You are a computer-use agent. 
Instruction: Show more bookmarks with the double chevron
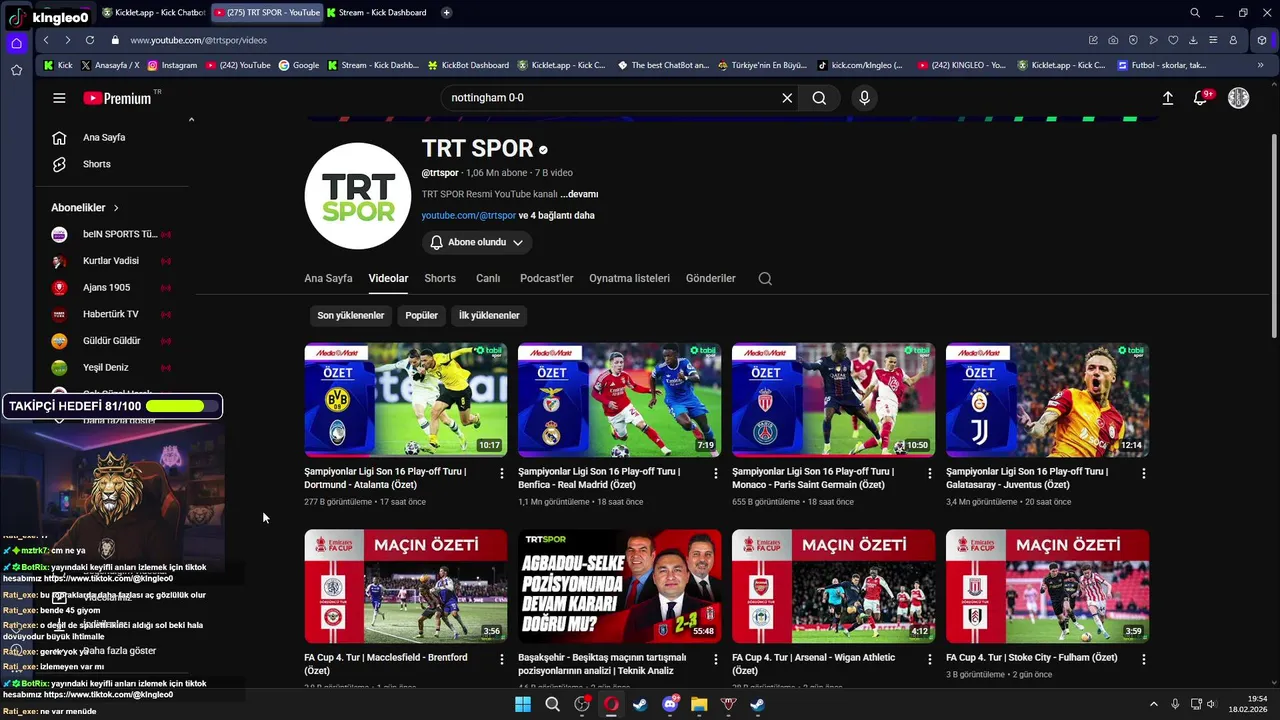pyautogui.click(x=1260, y=65)
